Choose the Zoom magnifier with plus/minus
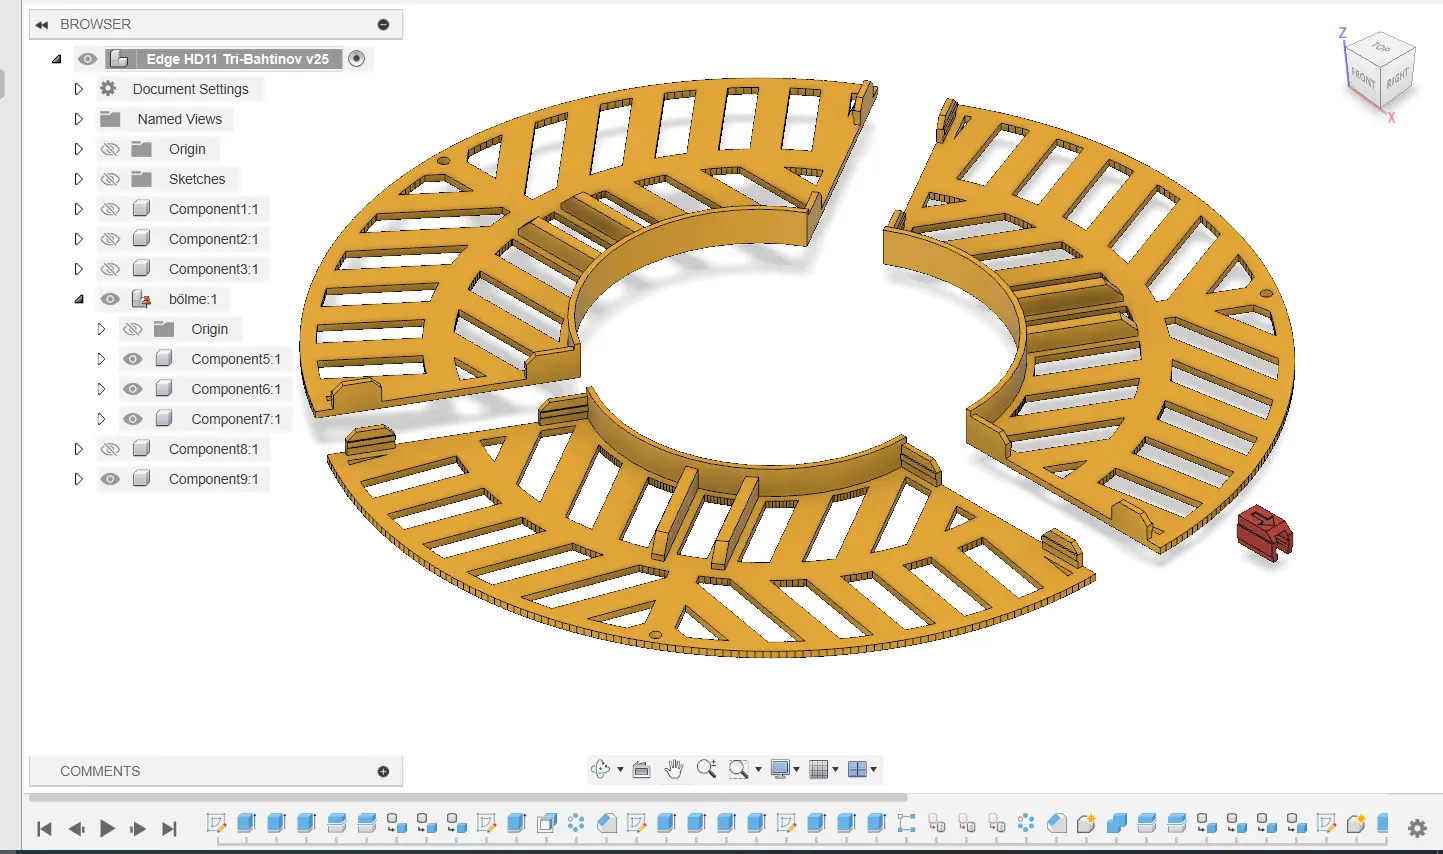Viewport: 1443px width, 854px height. [706, 769]
